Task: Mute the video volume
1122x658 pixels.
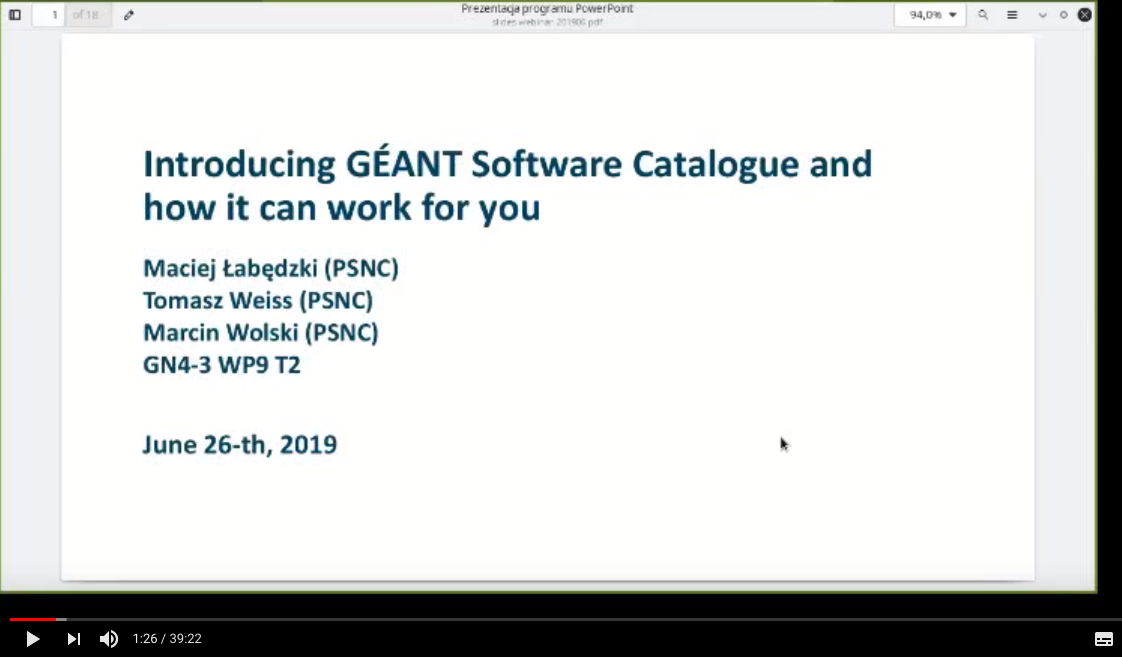Action: 109,639
